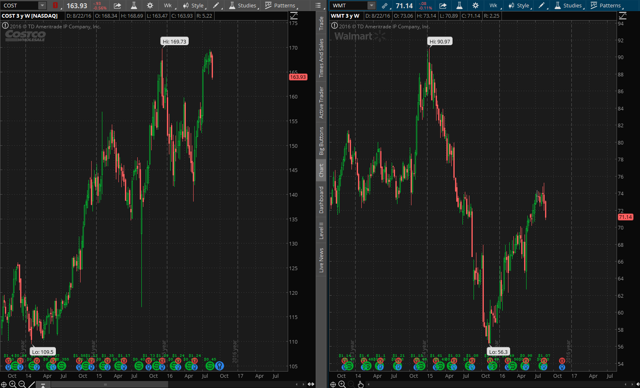Open the hamburger menu on COST chart toolbar
640x388 pixels.
coord(318,5)
